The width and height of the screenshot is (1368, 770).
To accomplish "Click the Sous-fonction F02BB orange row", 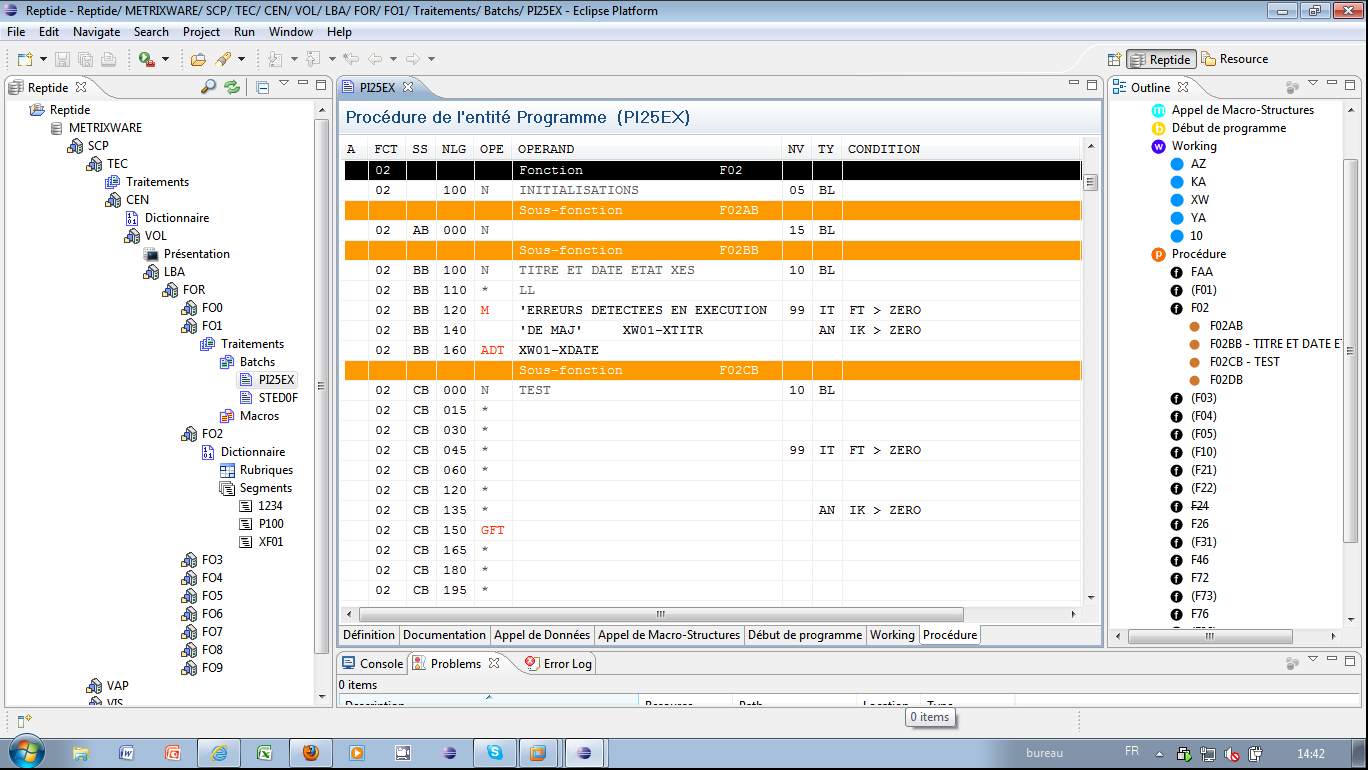I will coord(712,250).
